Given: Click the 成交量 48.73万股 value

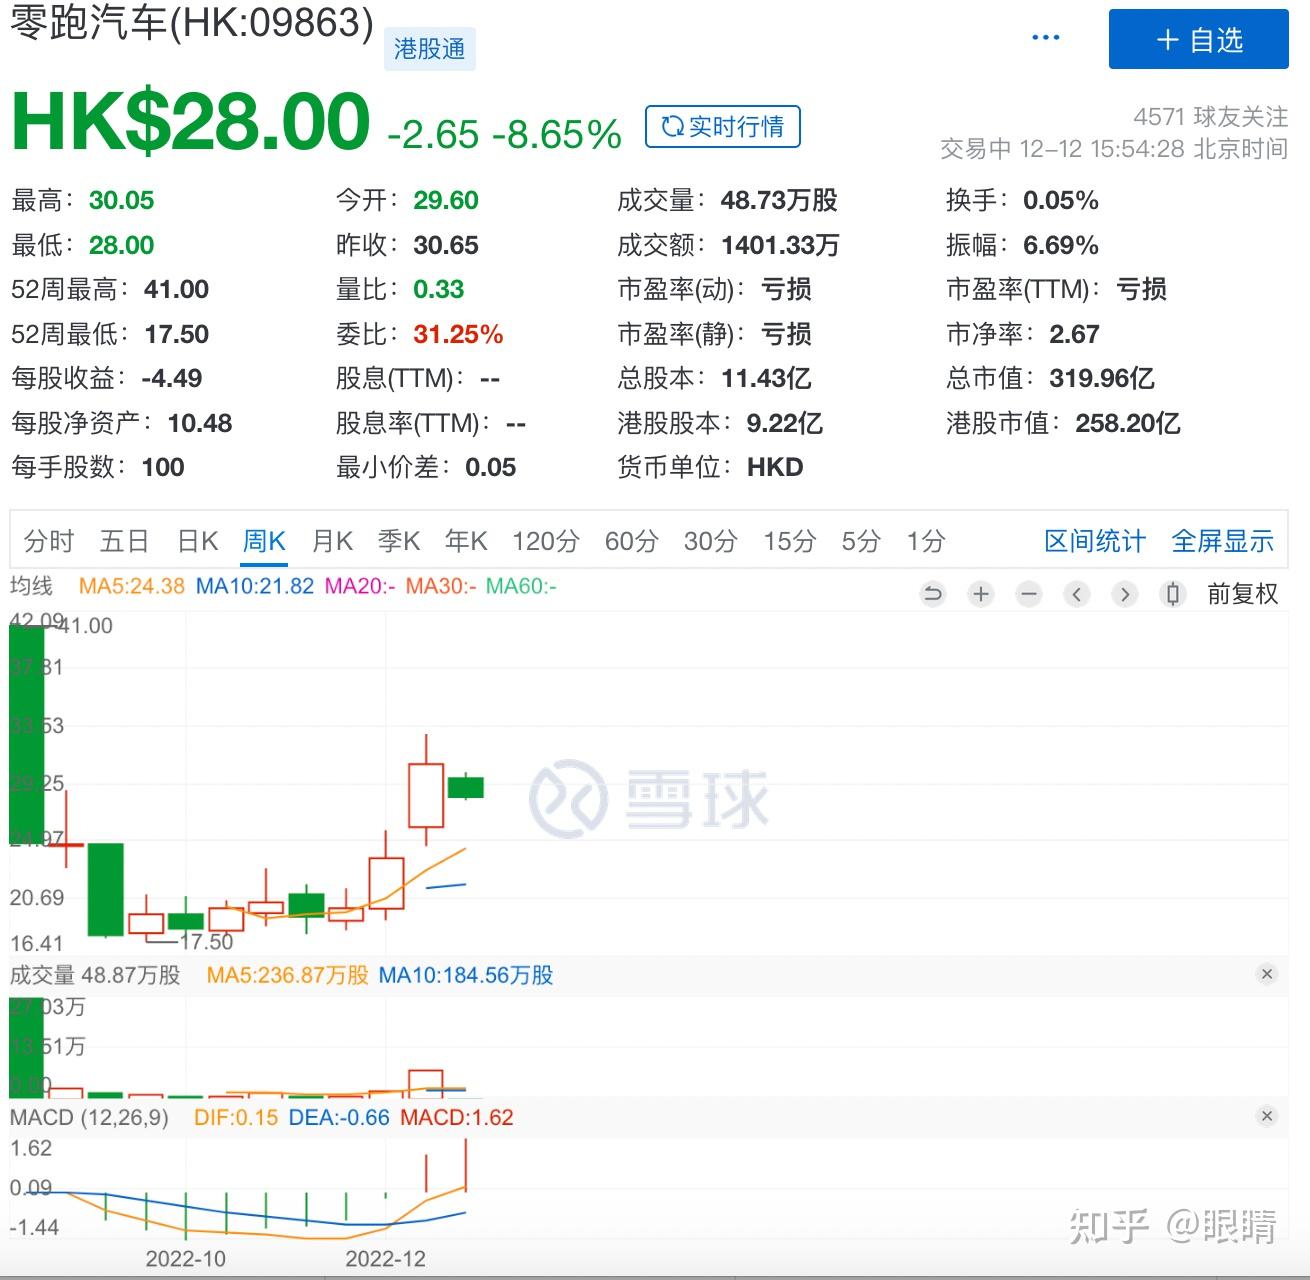Looking at the screenshot, I should click(x=779, y=200).
